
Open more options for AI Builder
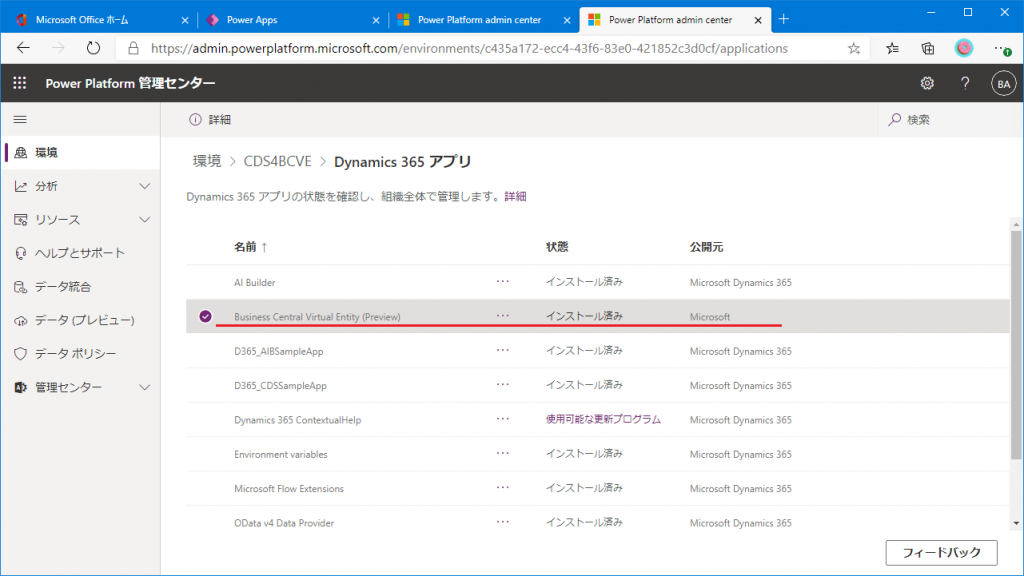point(502,281)
